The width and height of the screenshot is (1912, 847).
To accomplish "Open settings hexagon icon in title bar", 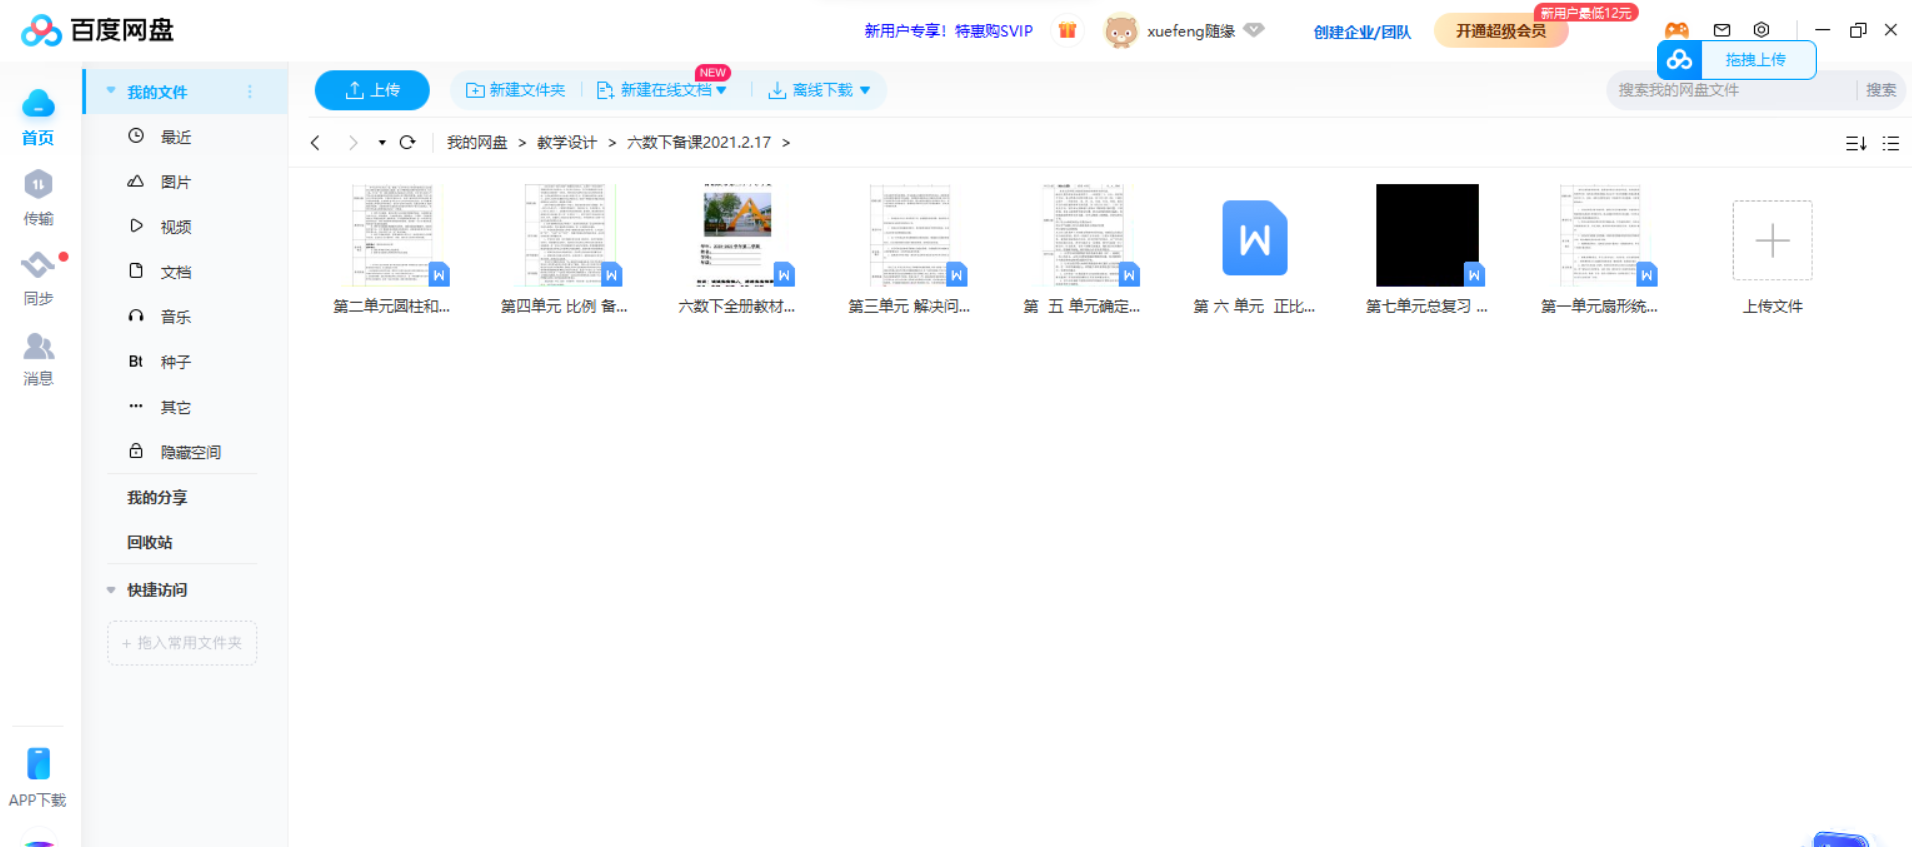I will click(1762, 30).
